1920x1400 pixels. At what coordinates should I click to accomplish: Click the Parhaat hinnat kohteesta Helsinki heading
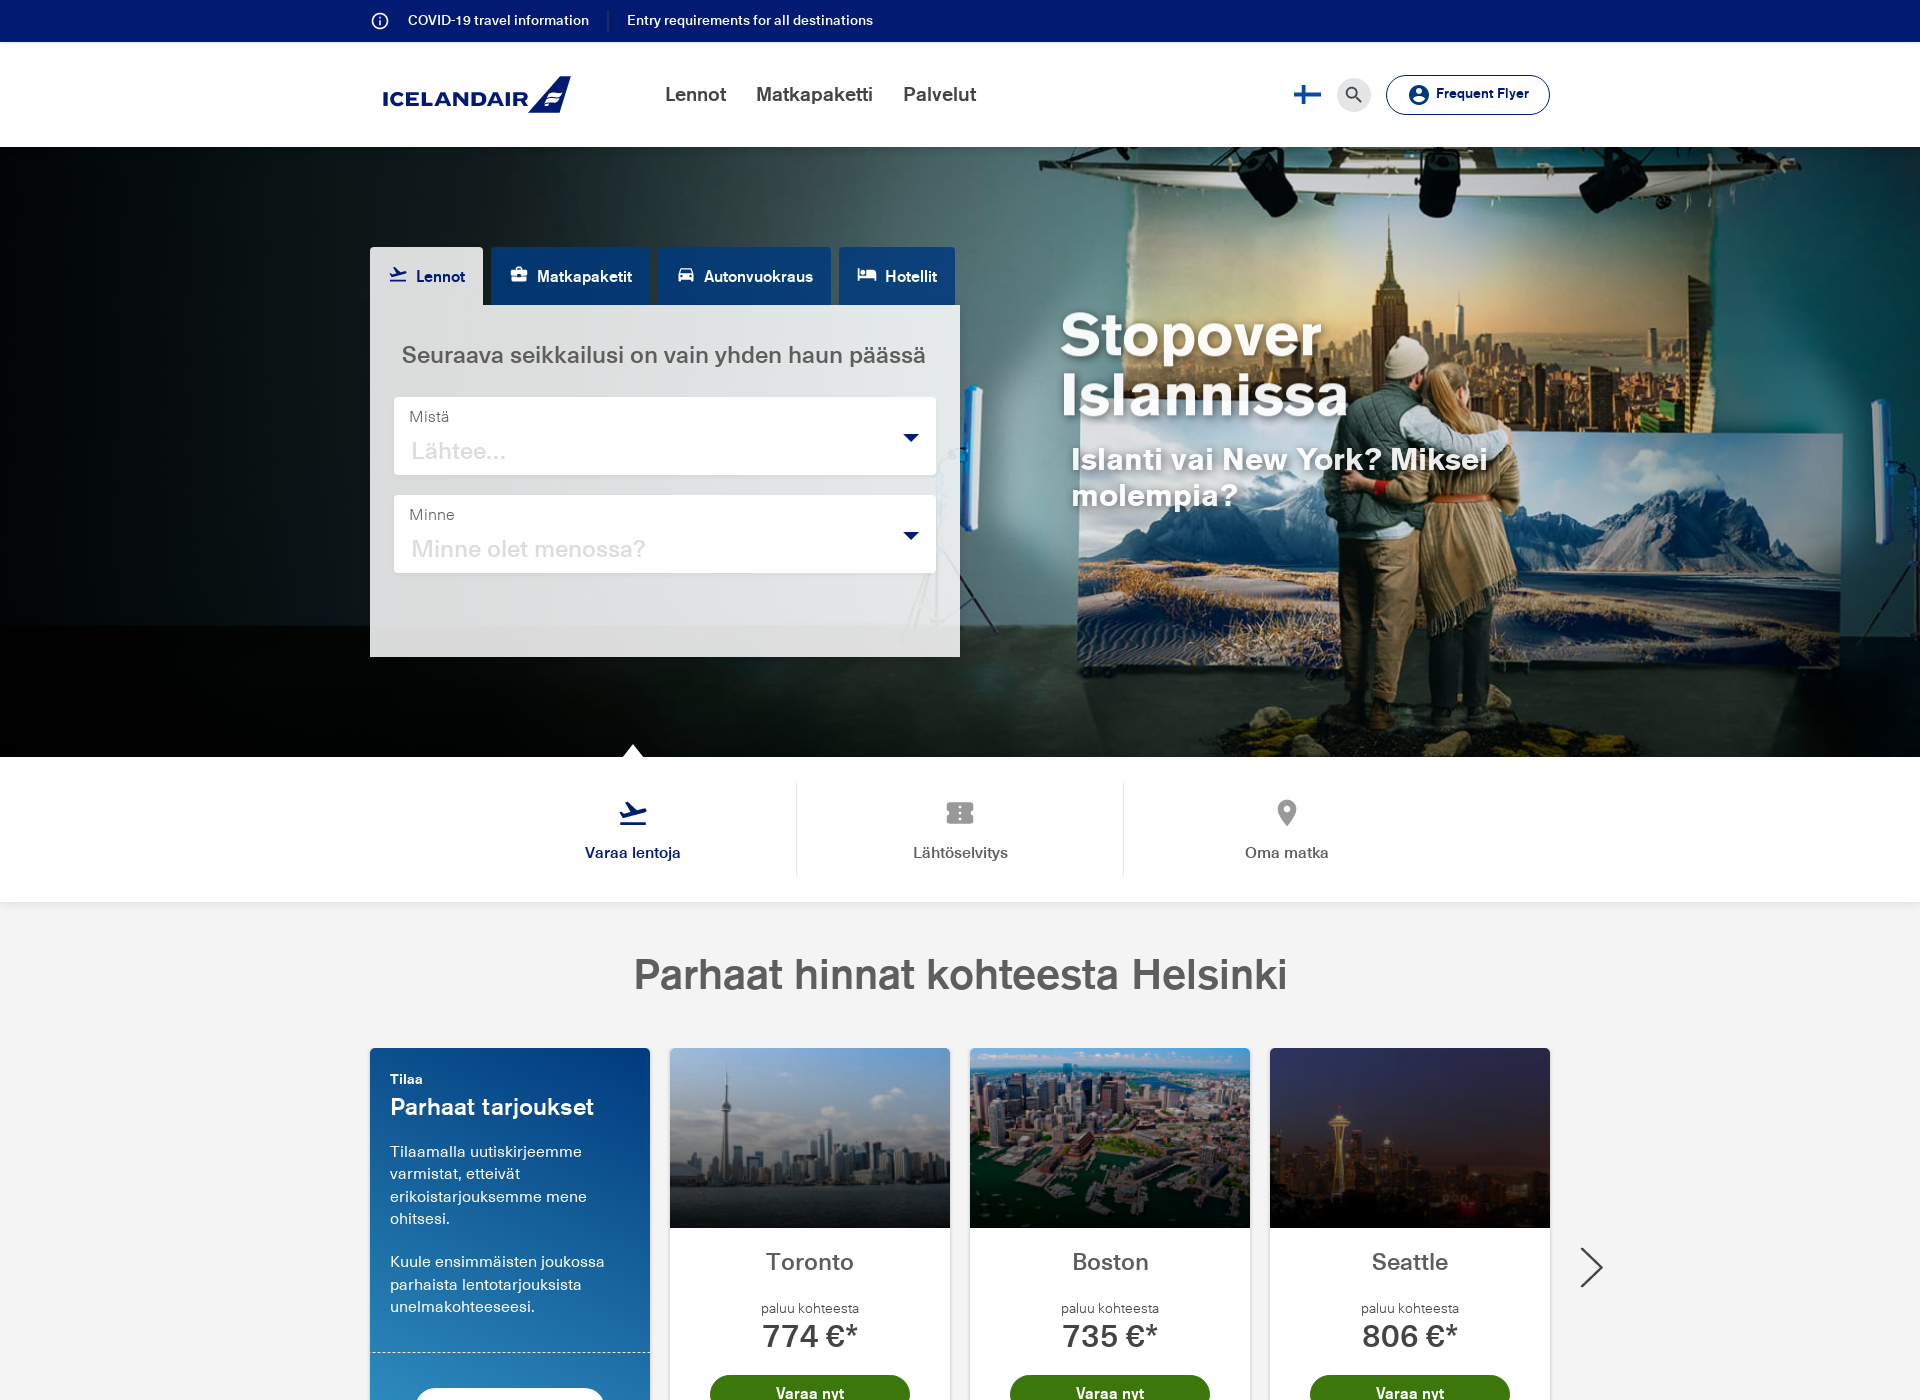click(x=960, y=975)
